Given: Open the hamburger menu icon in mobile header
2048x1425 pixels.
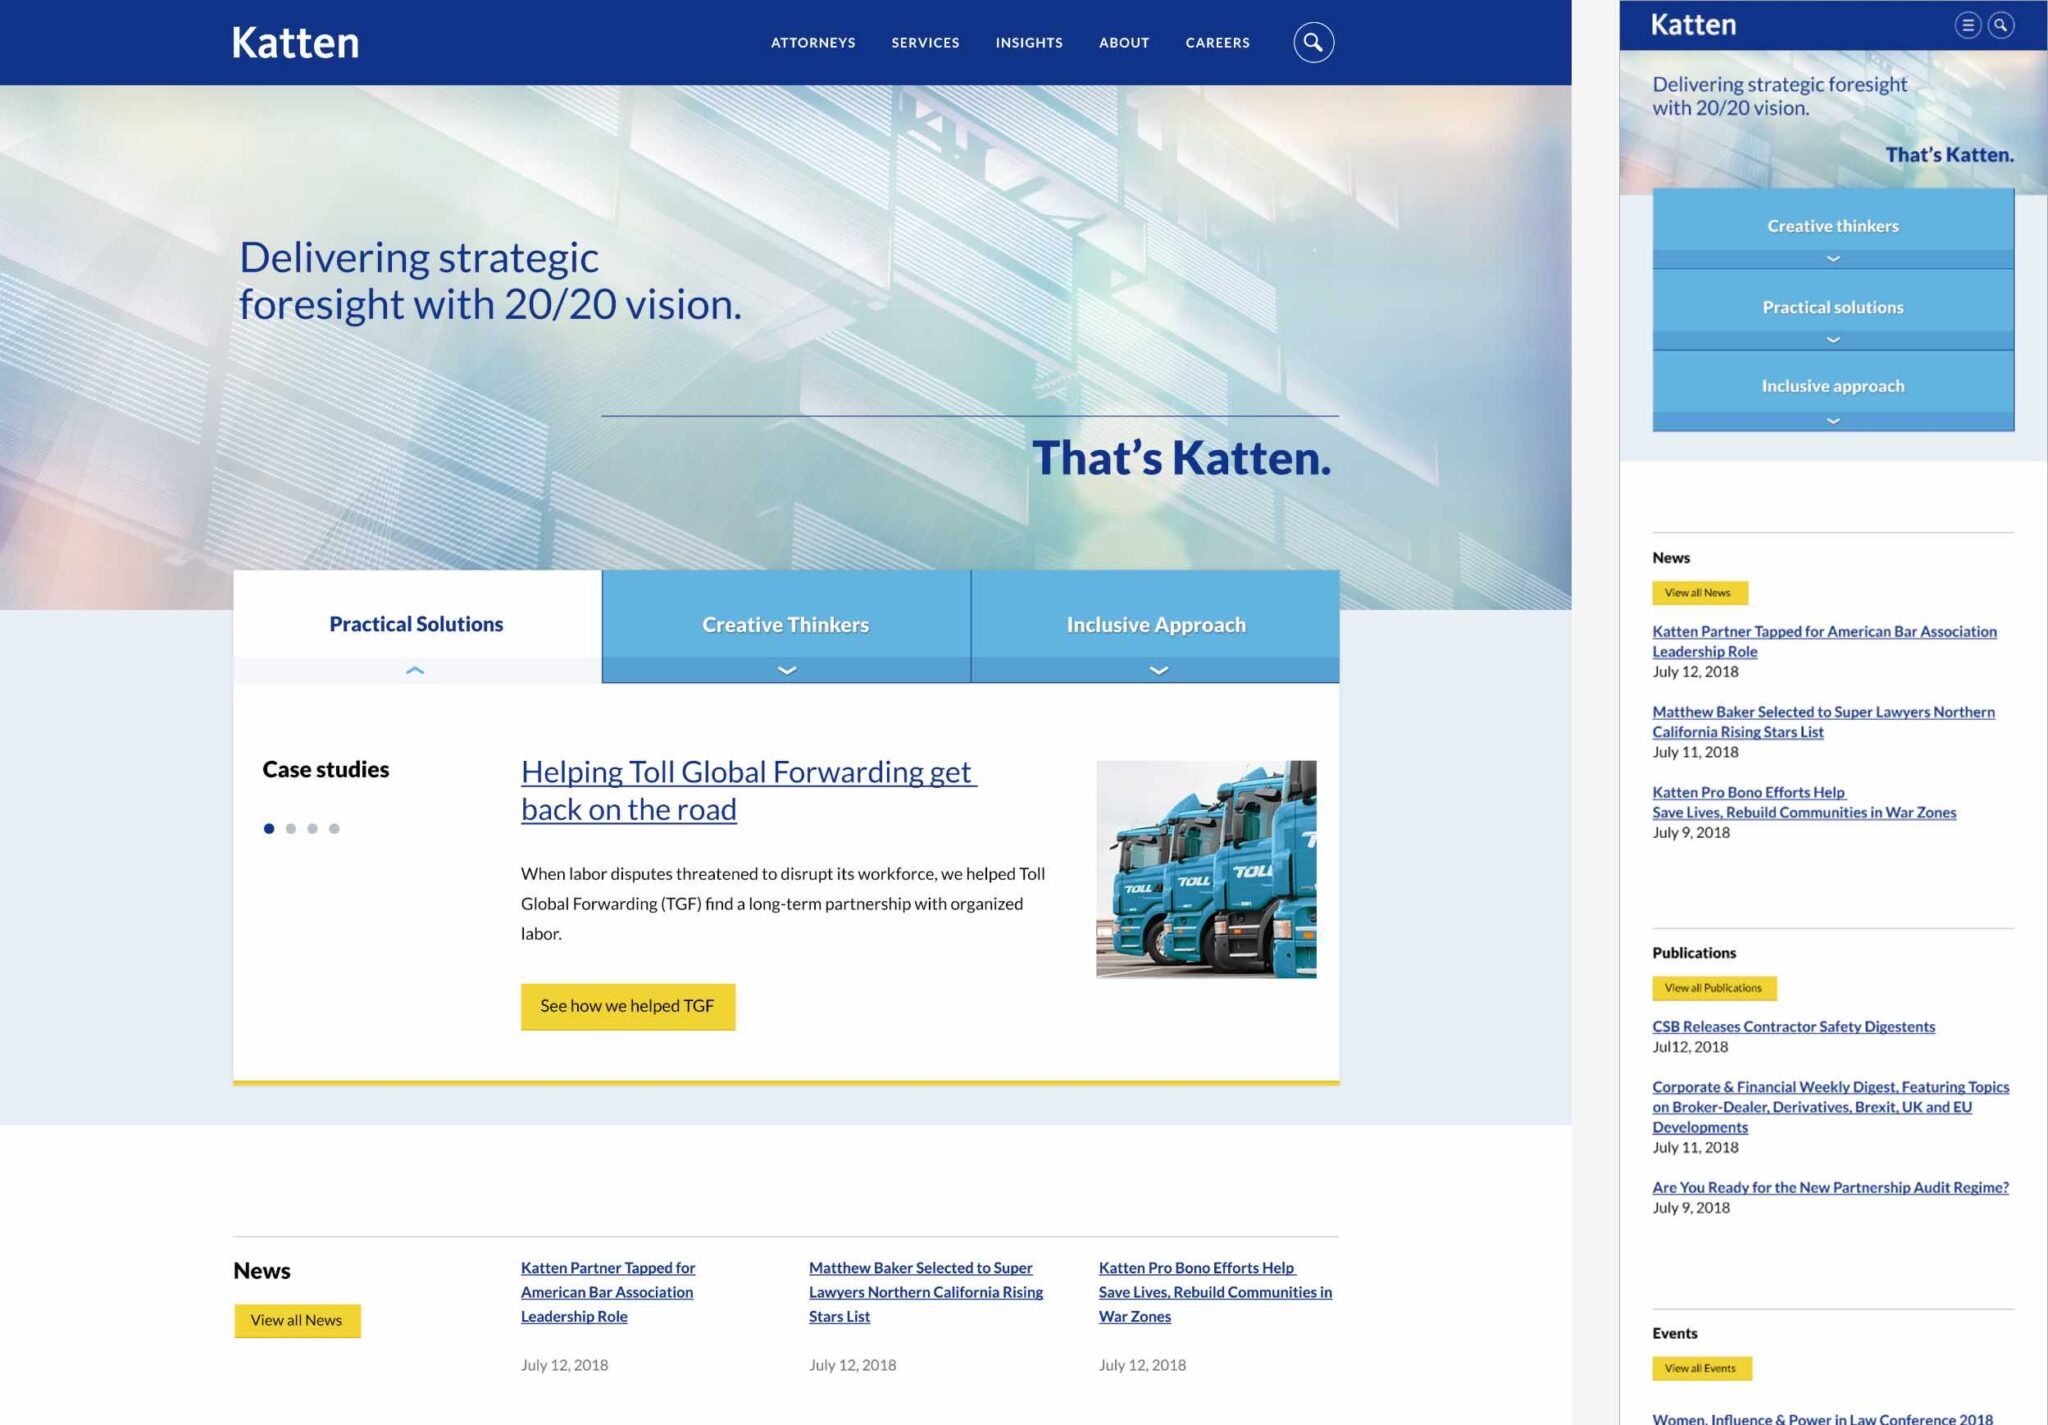Looking at the screenshot, I should (x=1967, y=25).
